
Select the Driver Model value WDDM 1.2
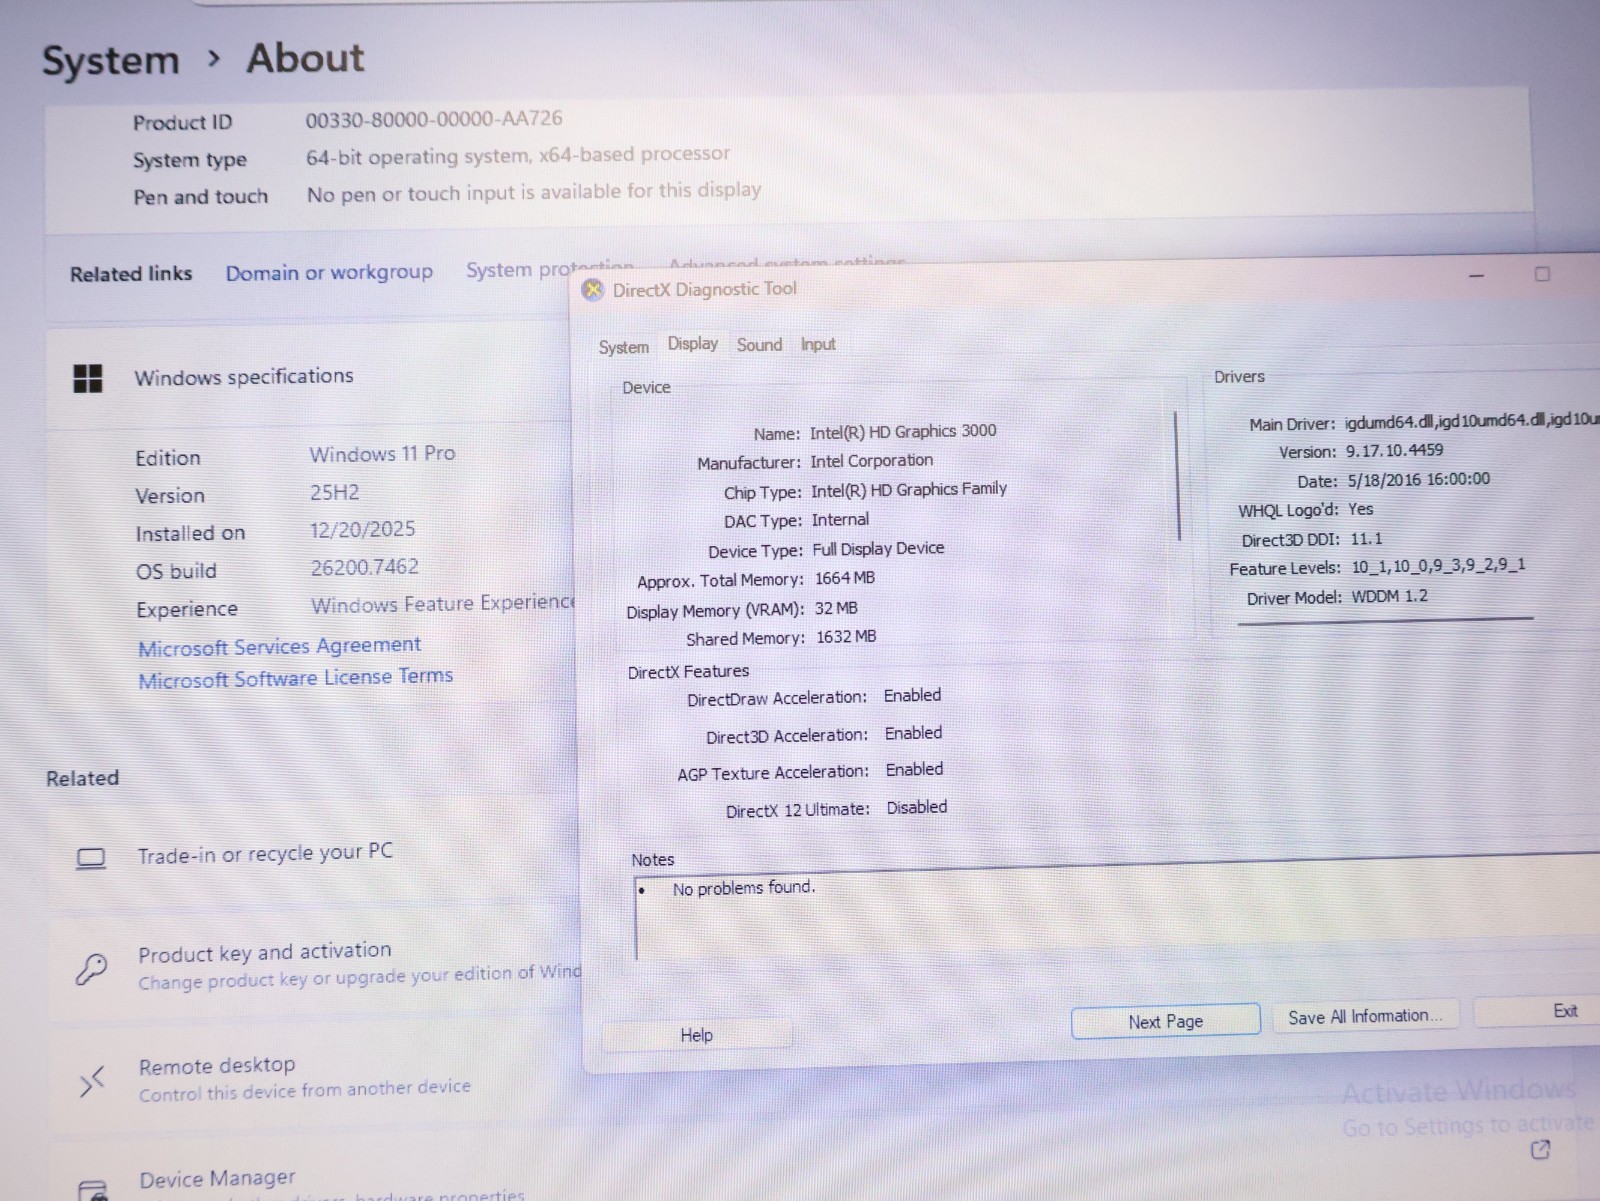[1389, 596]
